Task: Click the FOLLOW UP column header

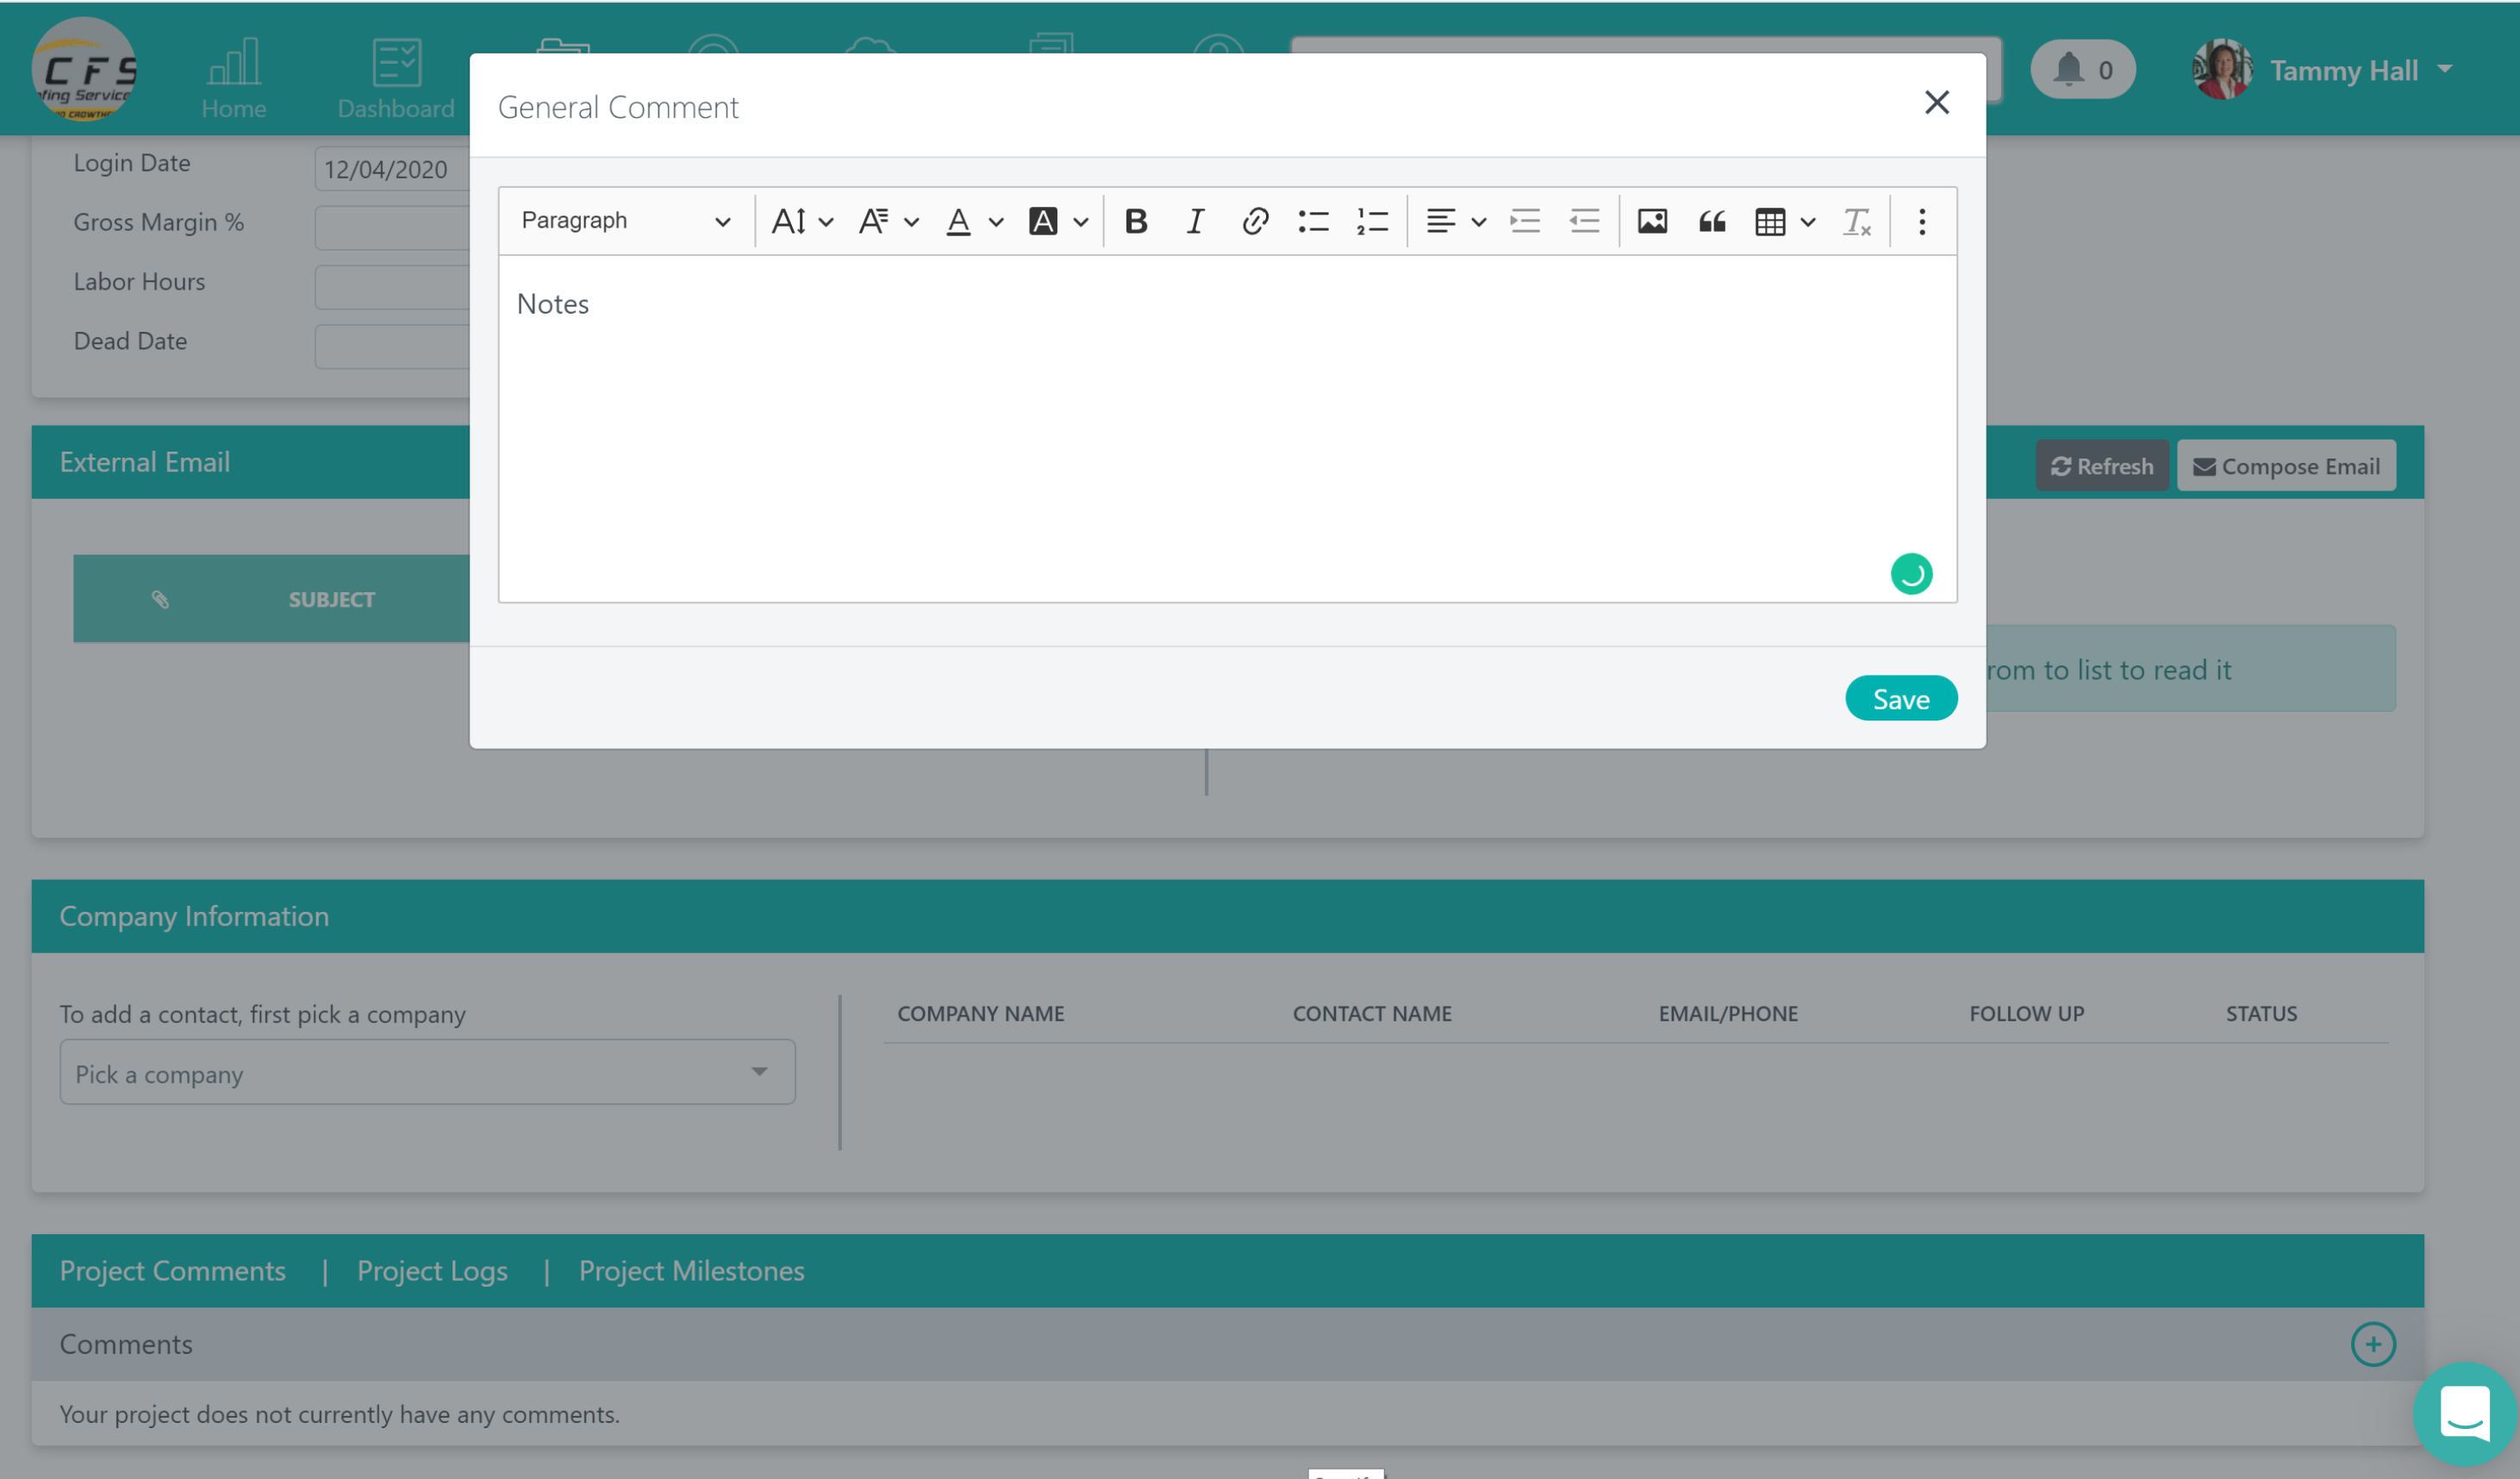Action: point(2026,1013)
